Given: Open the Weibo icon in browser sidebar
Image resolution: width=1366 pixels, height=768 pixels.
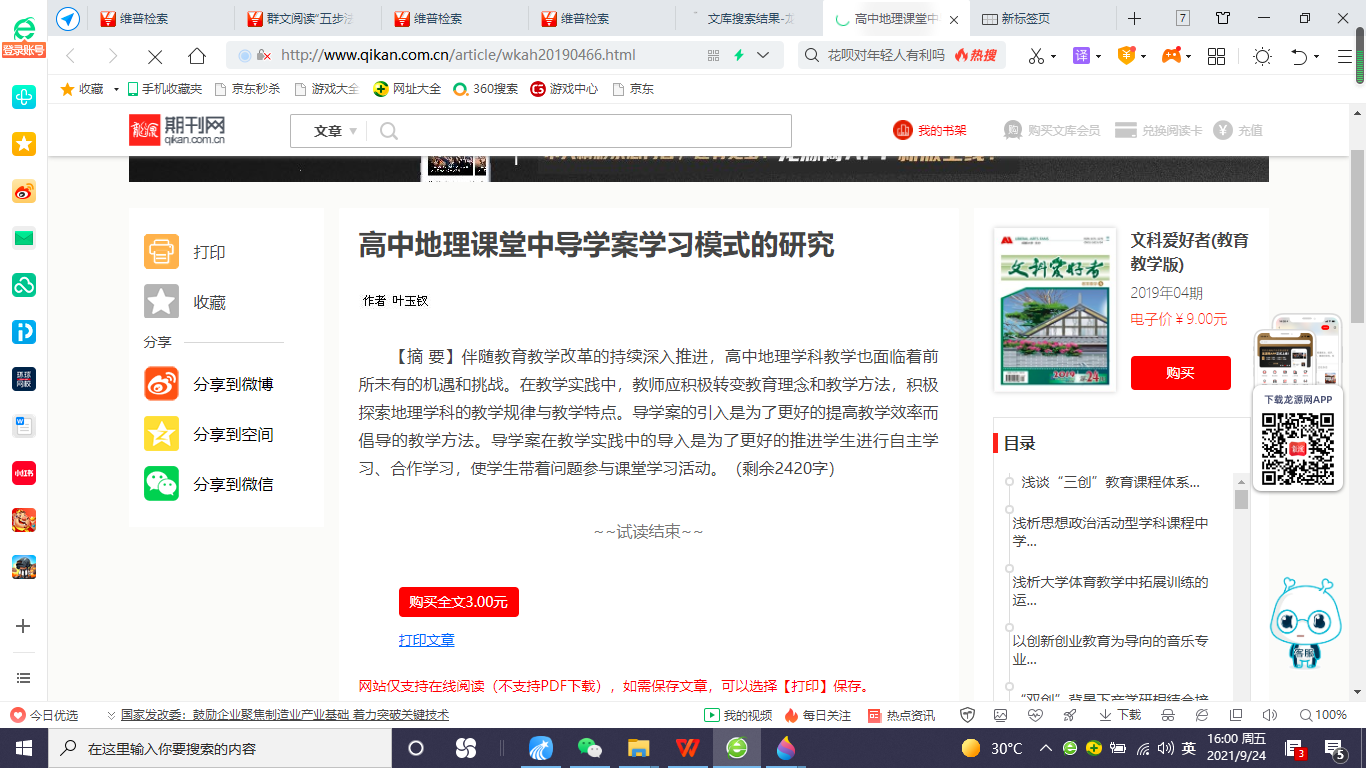Looking at the screenshot, I should (x=24, y=191).
